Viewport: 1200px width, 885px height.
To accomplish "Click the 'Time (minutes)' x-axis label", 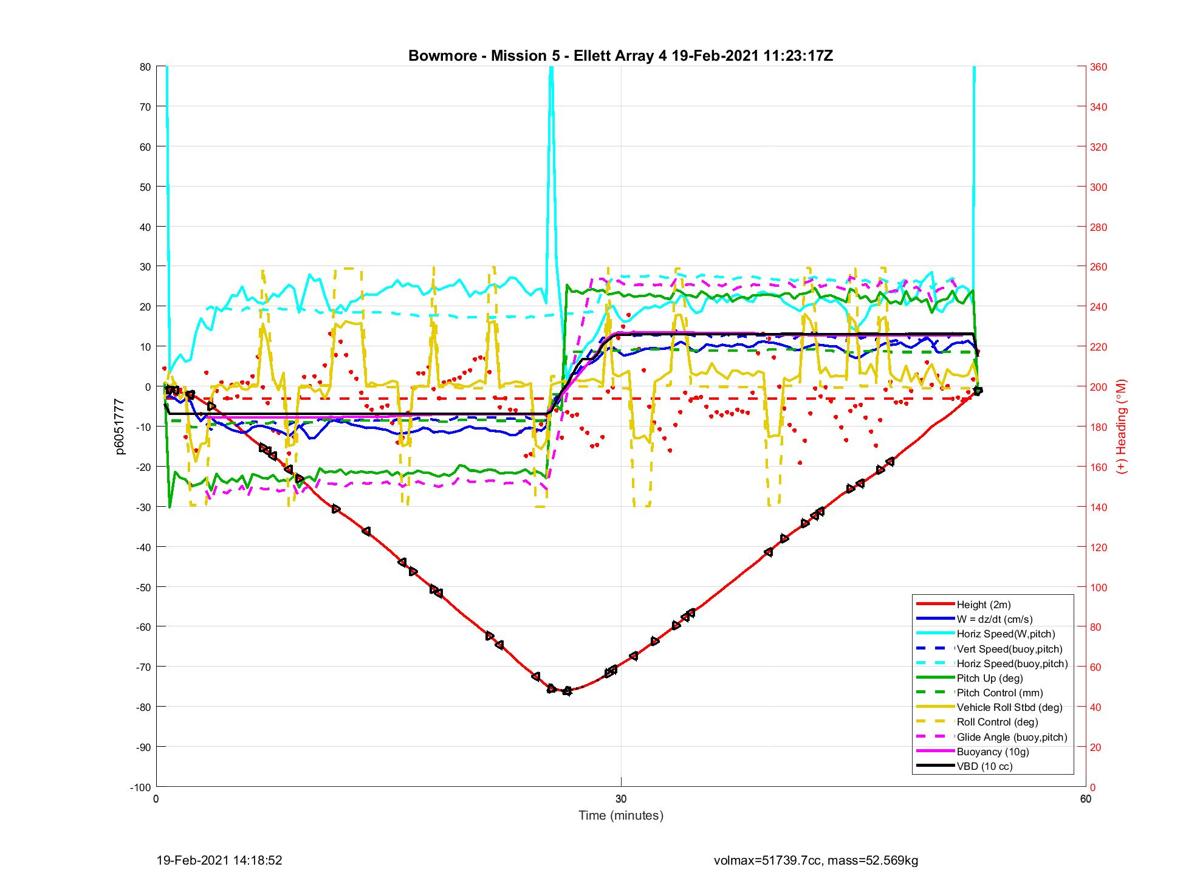I will click(621, 816).
